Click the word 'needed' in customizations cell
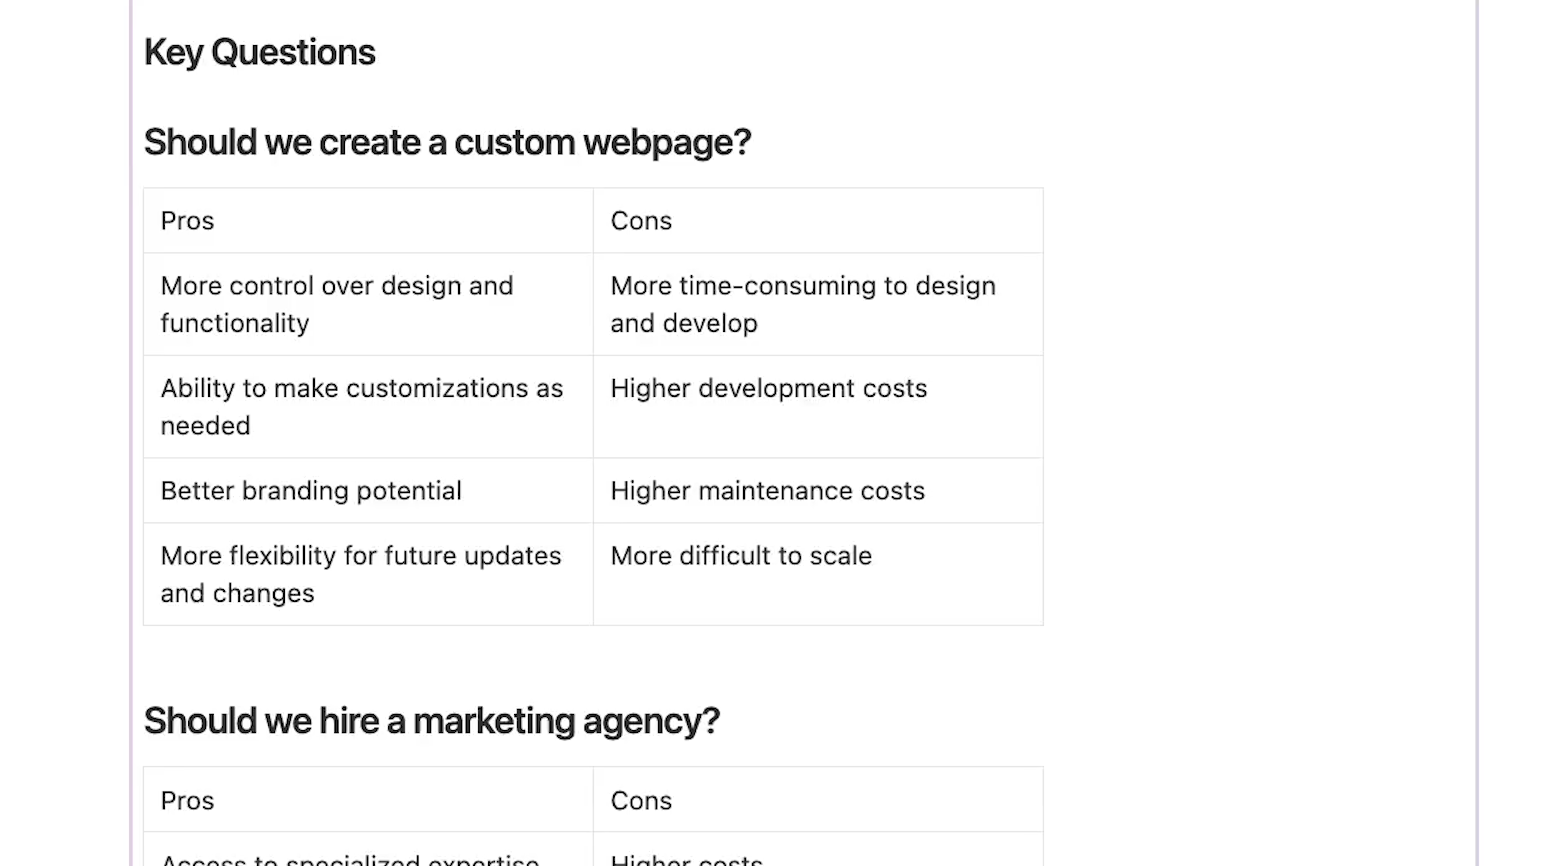Image resolution: width=1551 pixels, height=866 pixels. point(205,426)
